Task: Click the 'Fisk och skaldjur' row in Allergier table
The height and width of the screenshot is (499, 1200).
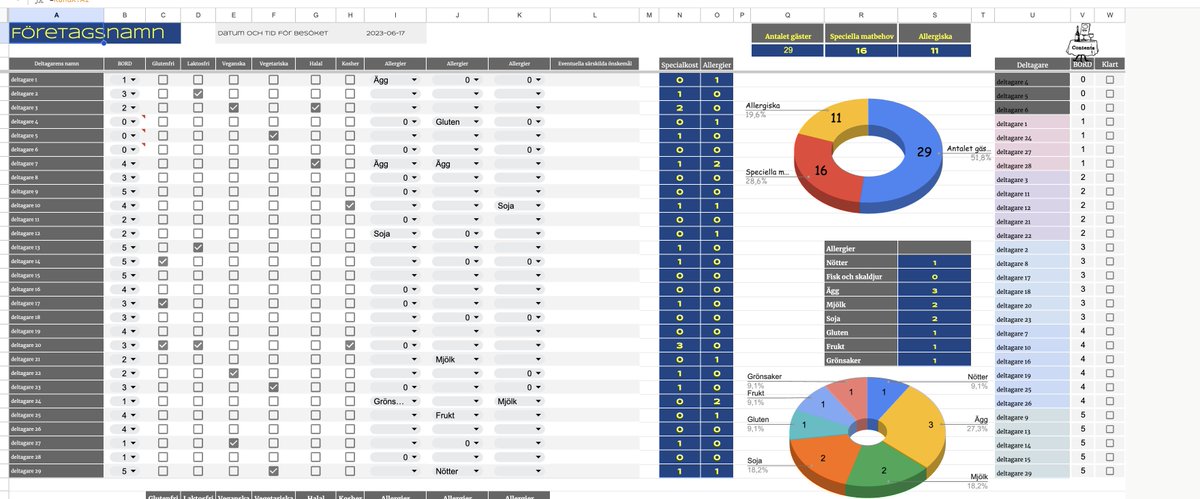Action: (x=896, y=276)
